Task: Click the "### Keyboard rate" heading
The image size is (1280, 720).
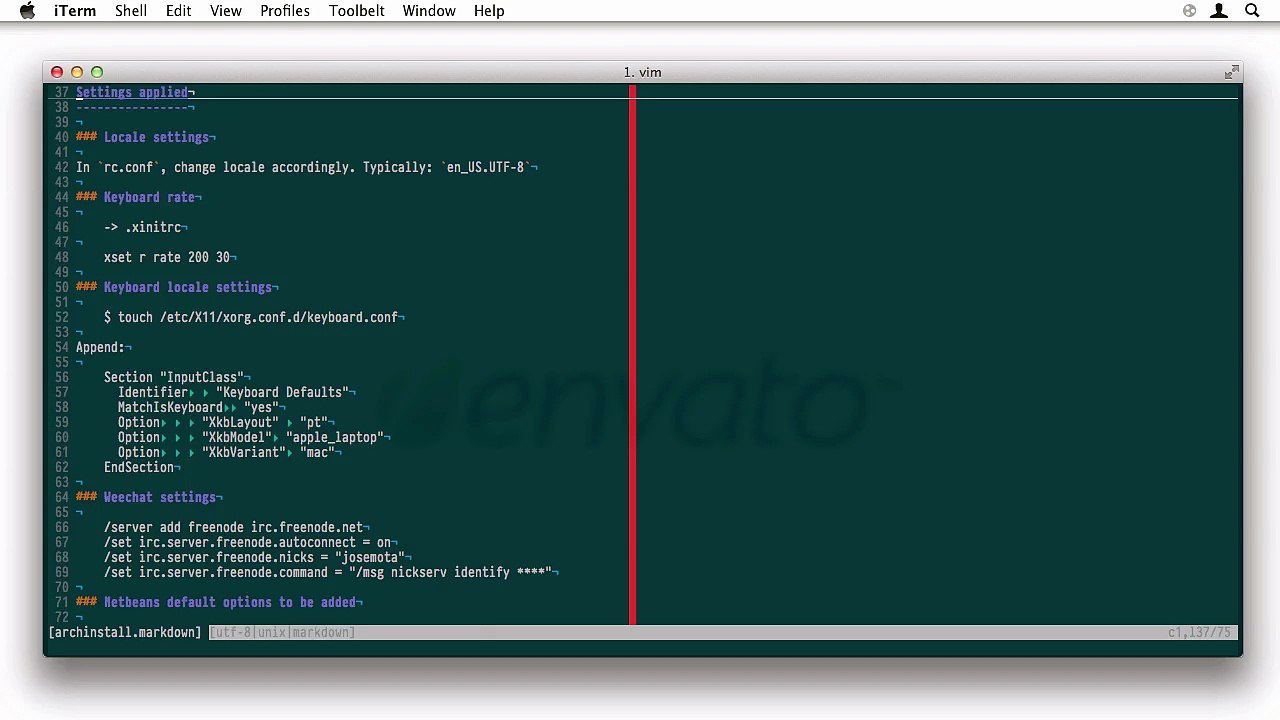Action: [x=136, y=197]
